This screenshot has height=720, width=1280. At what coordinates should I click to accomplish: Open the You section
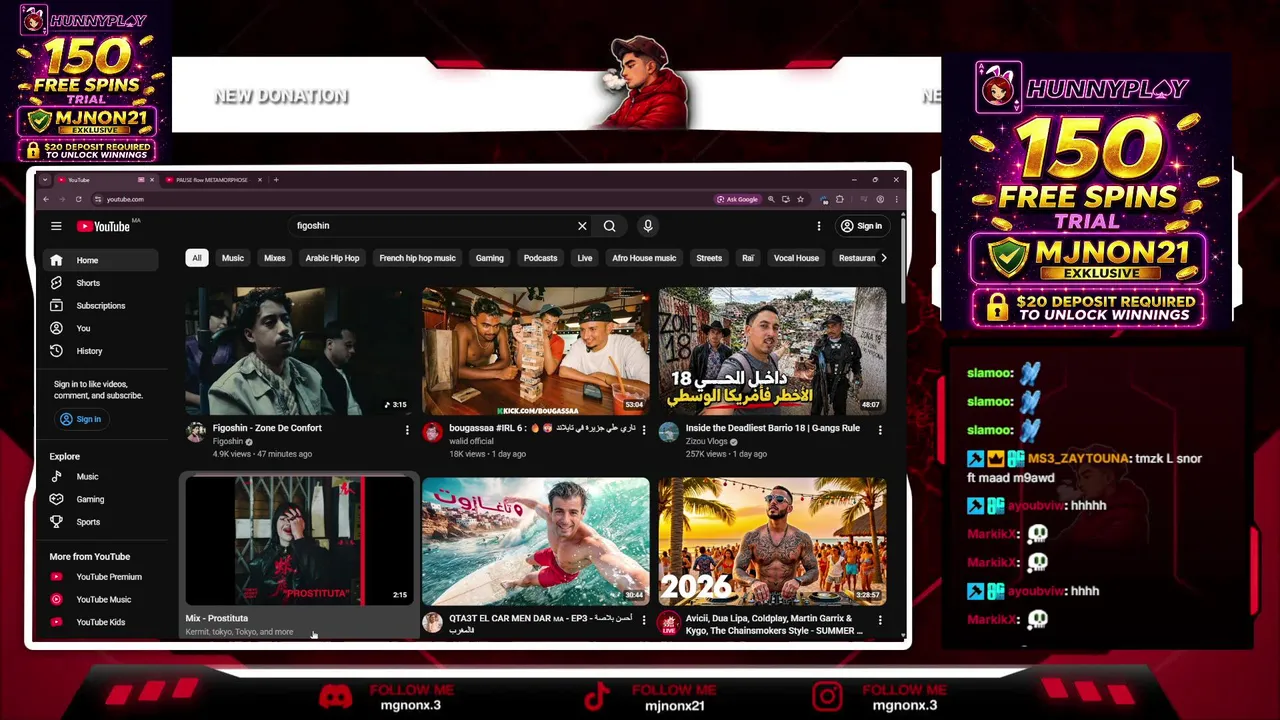coord(100,328)
